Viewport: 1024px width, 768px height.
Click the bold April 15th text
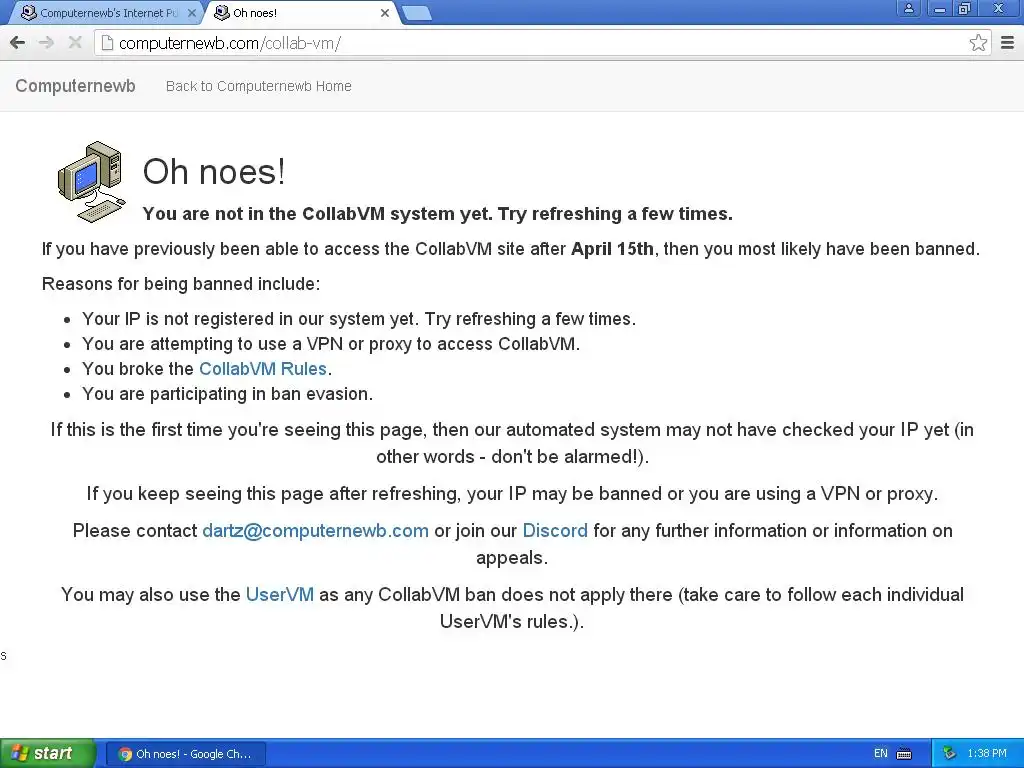point(612,249)
